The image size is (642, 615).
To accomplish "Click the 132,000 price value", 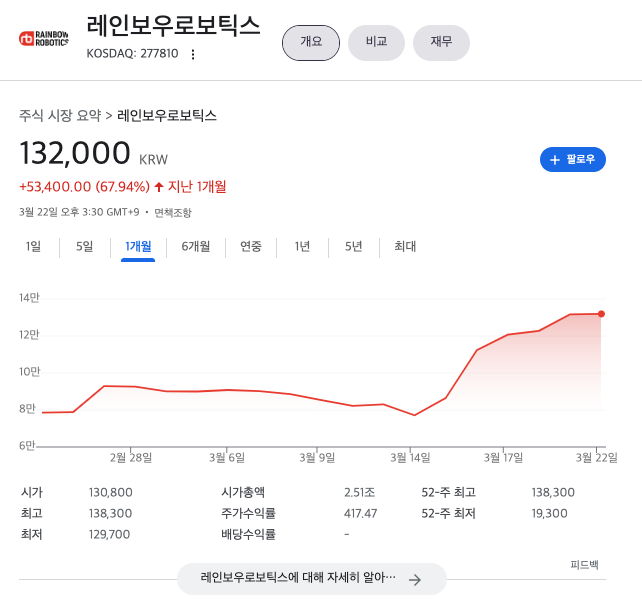I will (x=75, y=153).
